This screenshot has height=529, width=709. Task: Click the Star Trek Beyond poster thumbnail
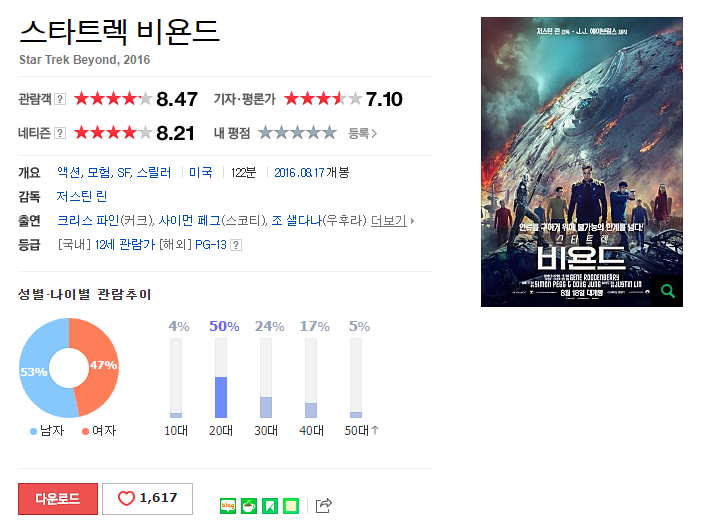[582, 162]
